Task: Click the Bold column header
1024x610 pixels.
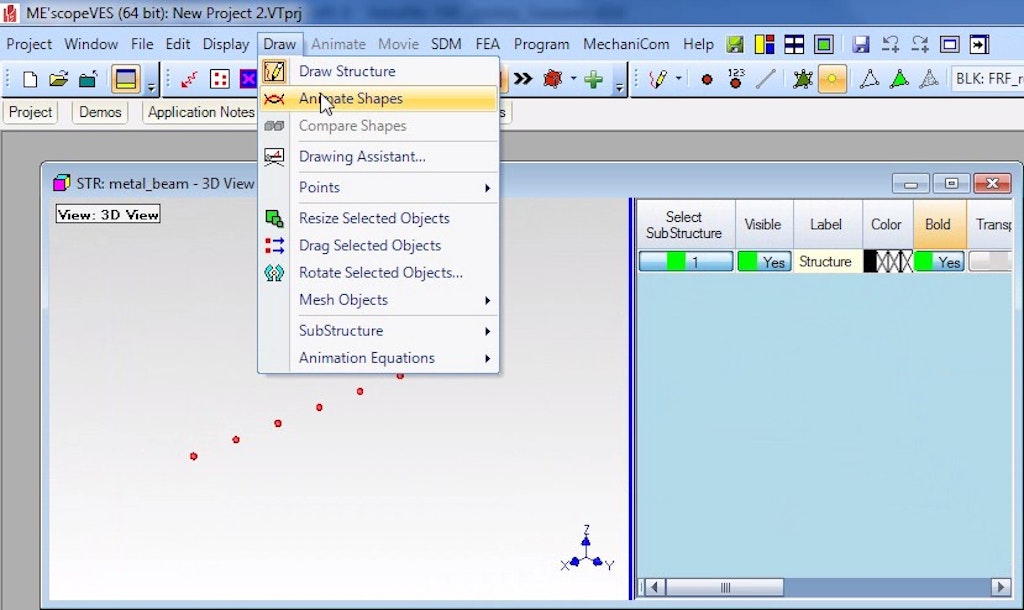Action: 938,225
